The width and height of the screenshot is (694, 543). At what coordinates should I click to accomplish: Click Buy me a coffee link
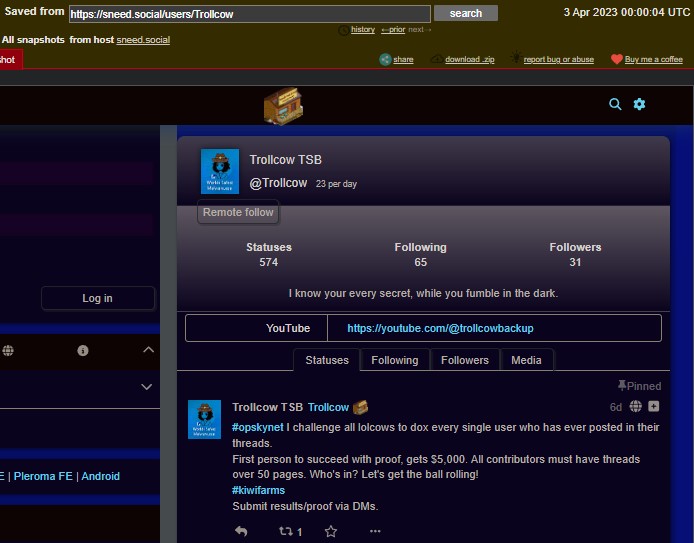tap(654, 59)
